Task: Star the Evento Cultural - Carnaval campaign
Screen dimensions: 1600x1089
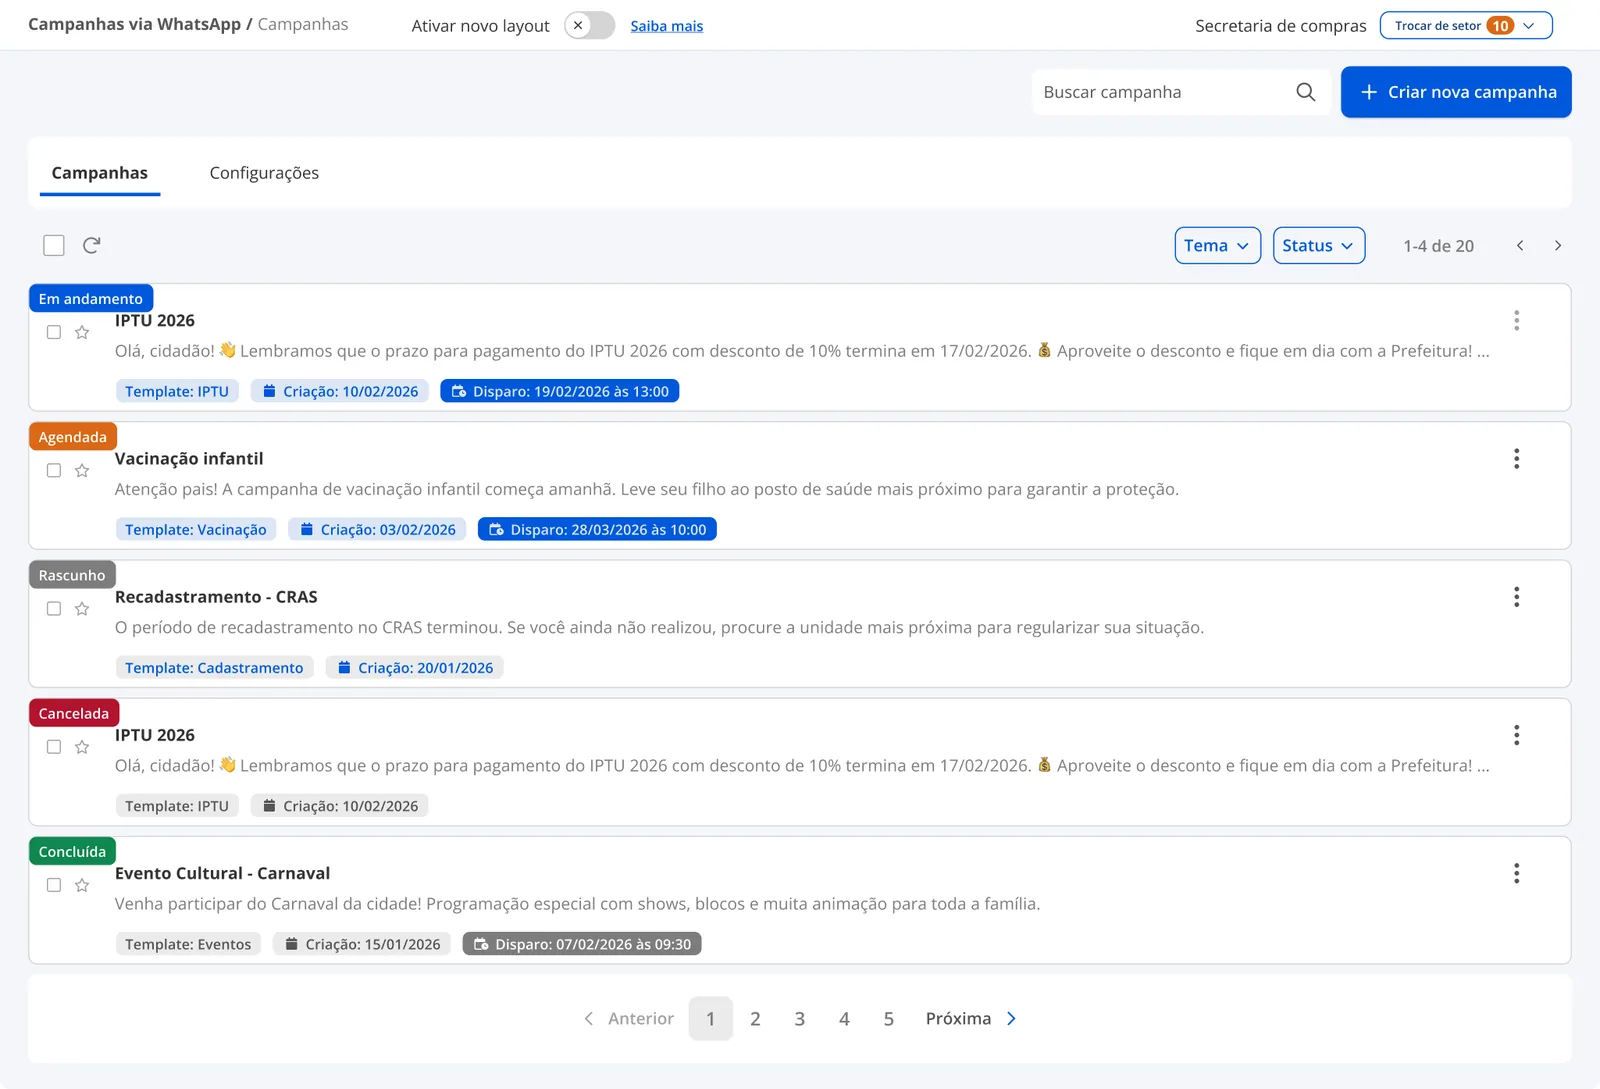Action: [82, 885]
